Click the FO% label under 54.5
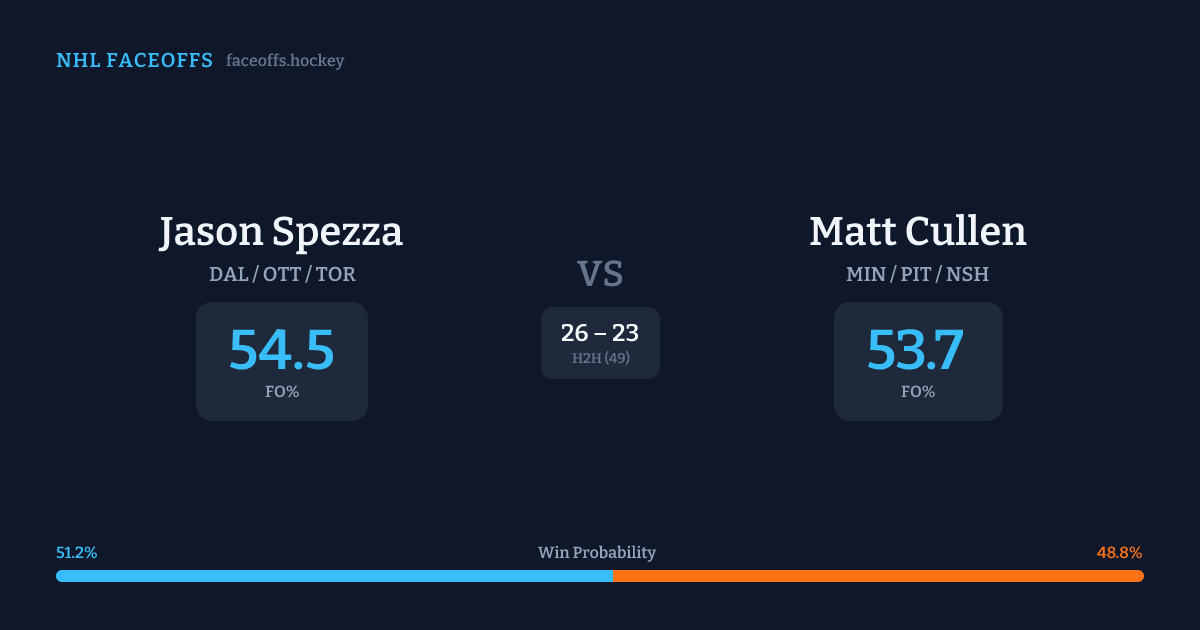 (282, 392)
